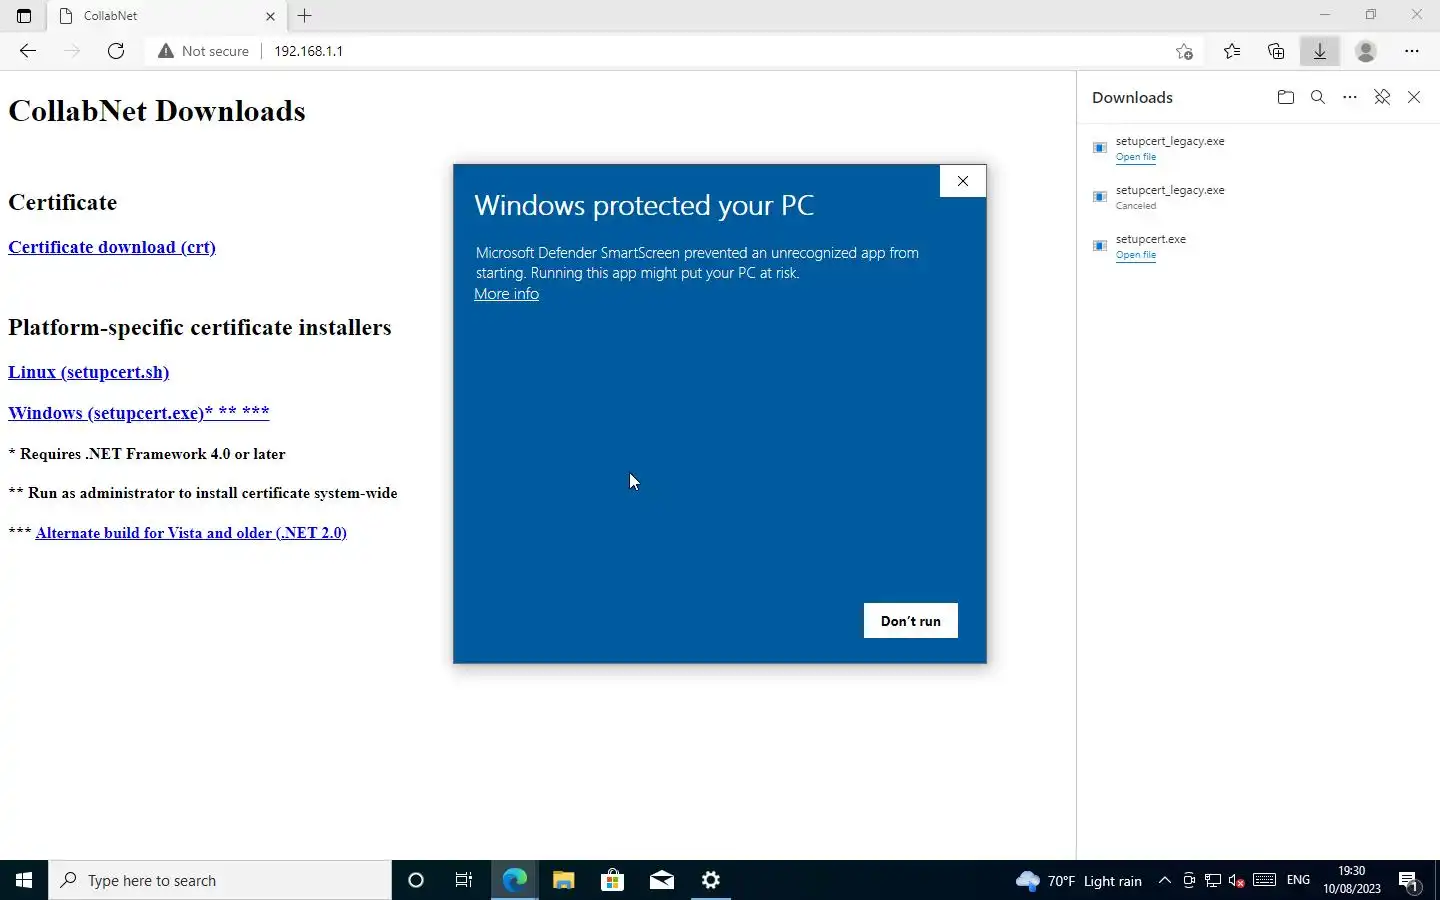Open the Collections icon
1440x900 pixels.
tap(1276, 51)
